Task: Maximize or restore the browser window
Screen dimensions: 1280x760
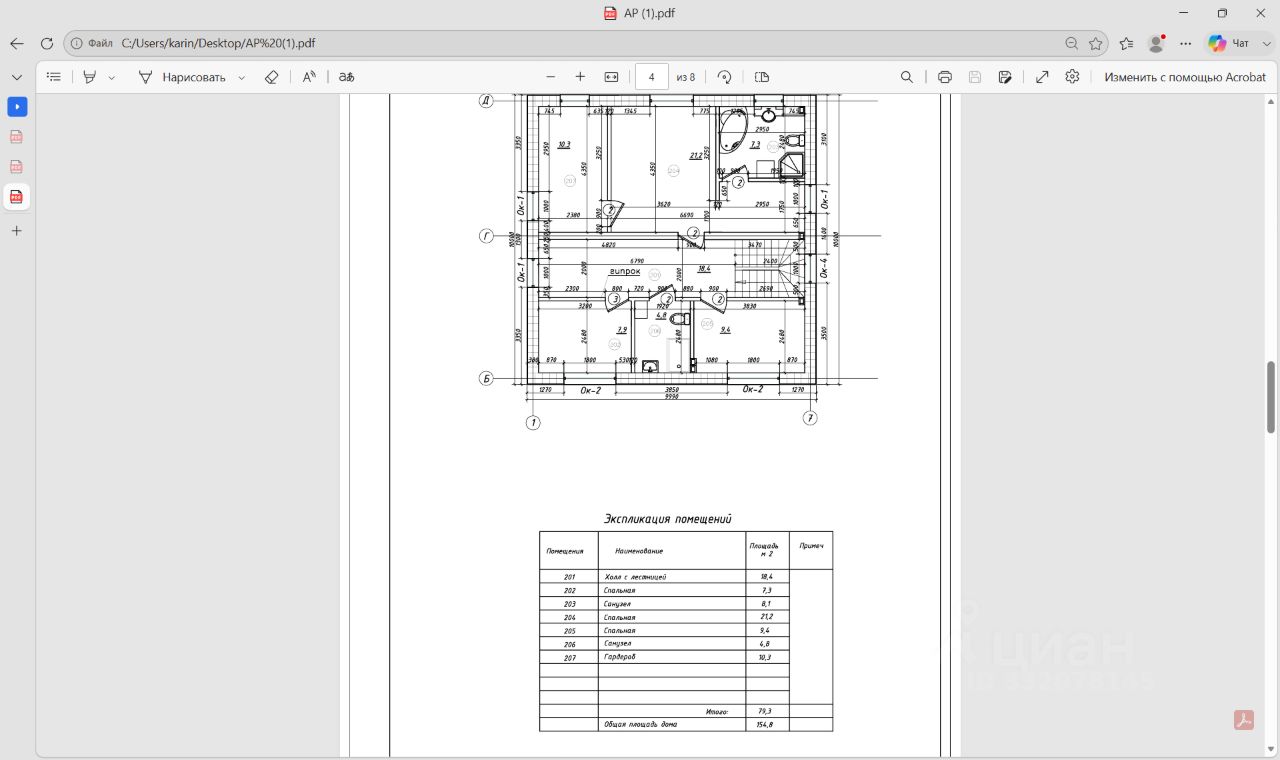Action: [1222, 13]
